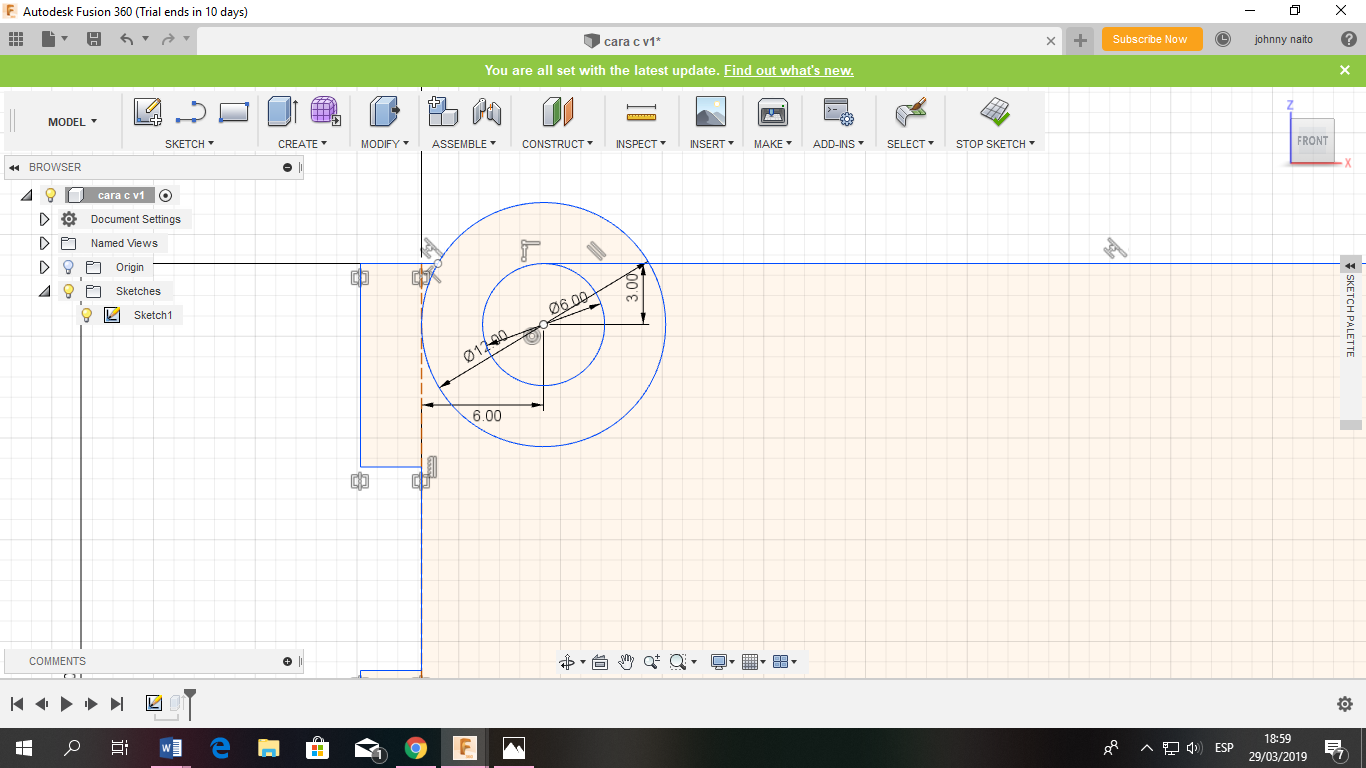Select the Joint assemble icon
The height and width of the screenshot is (768, 1366).
coord(486,111)
